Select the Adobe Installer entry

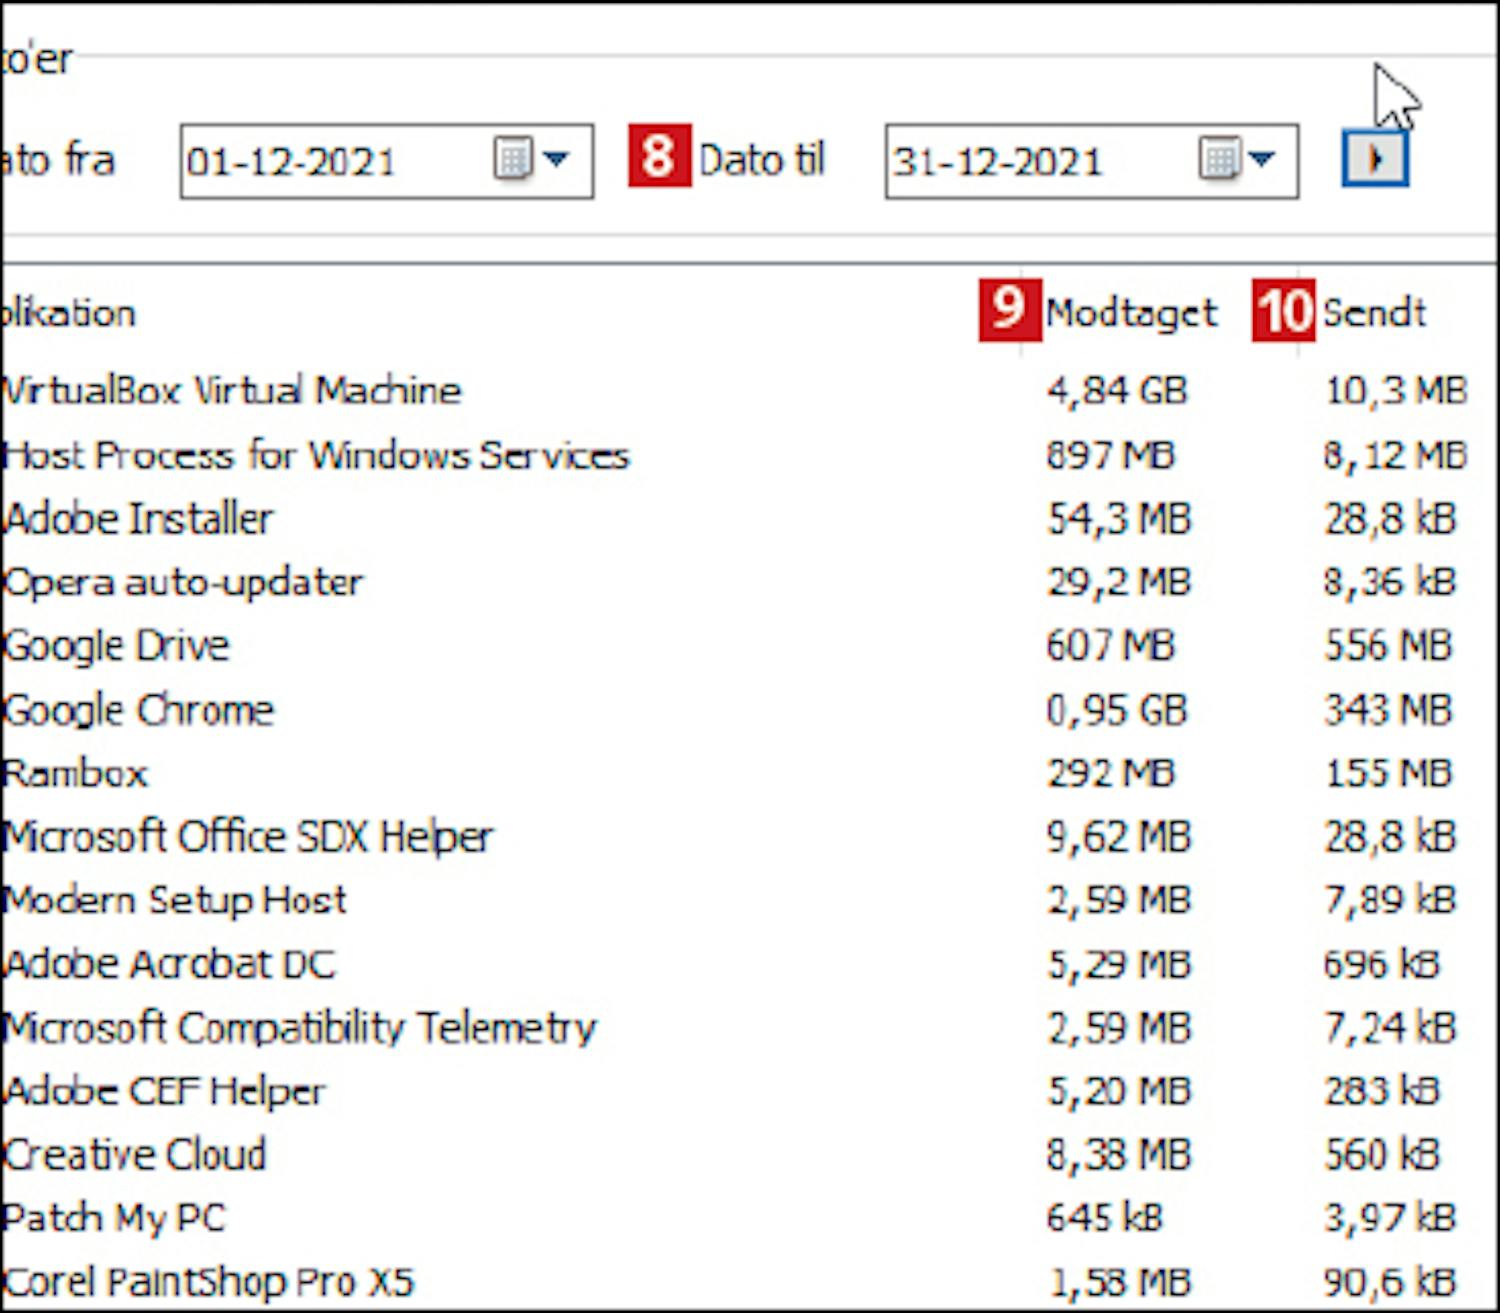point(139,519)
